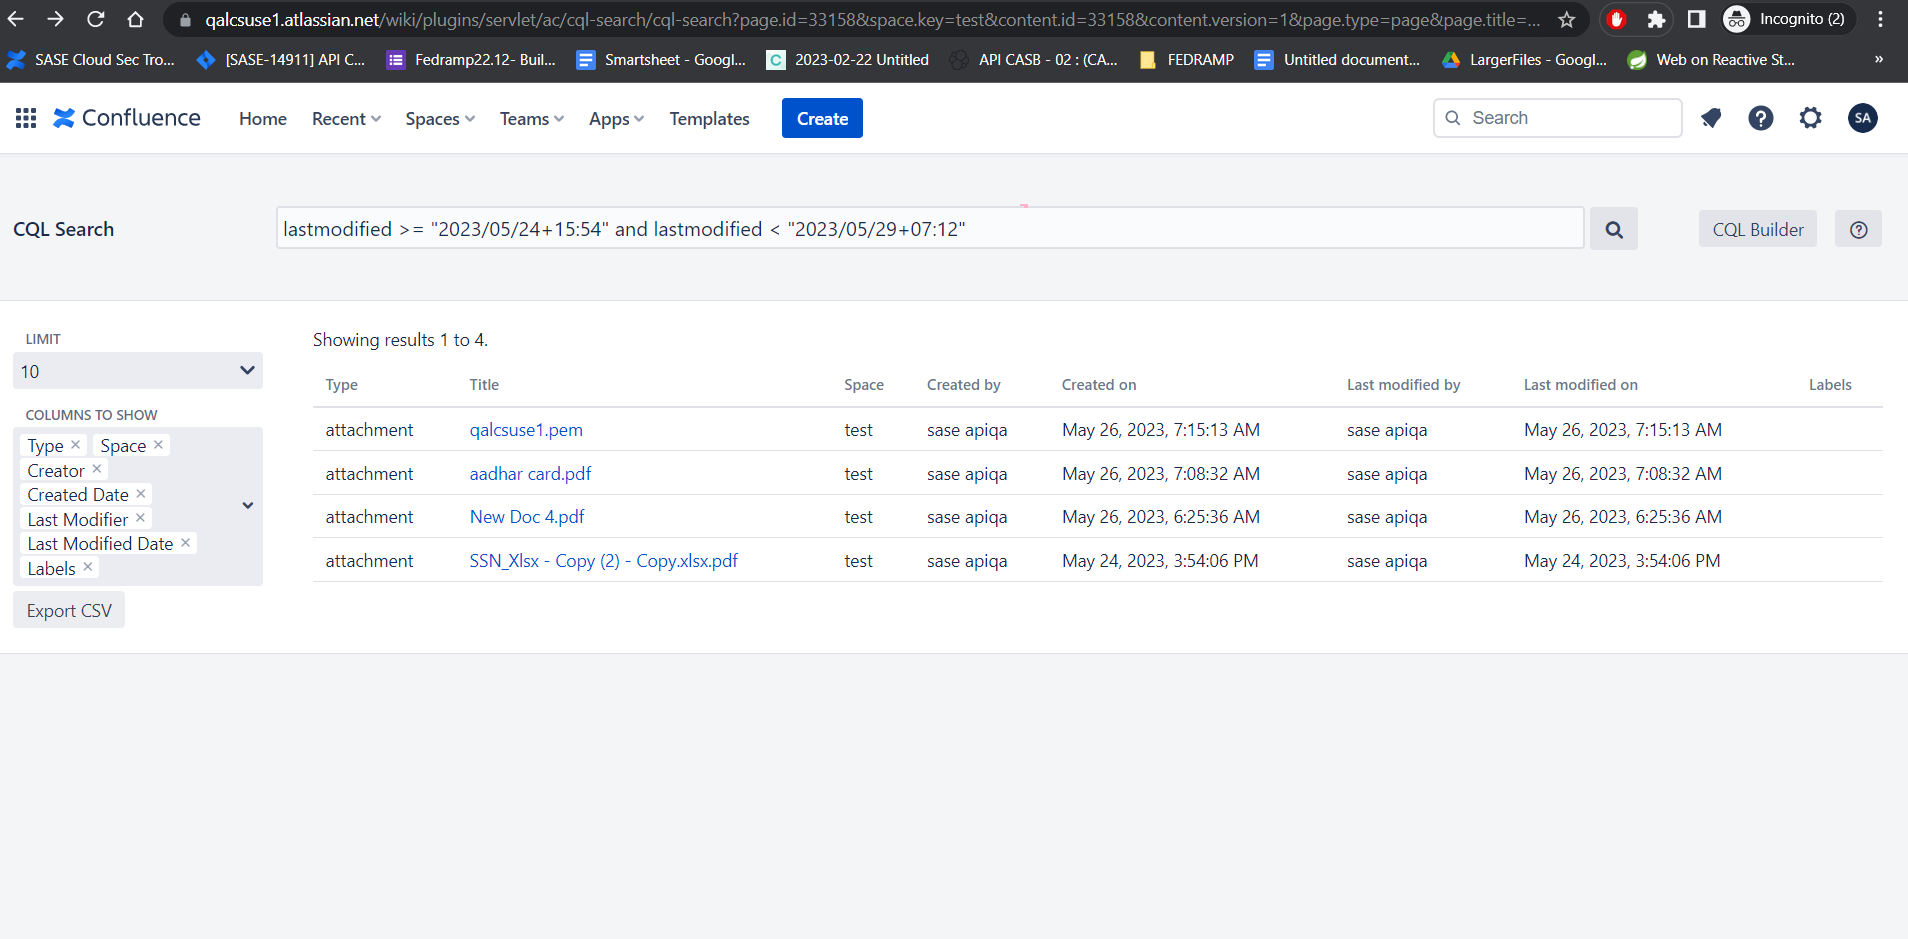Viewport: 1908px width, 939px height.
Task: Click in the CQL query input field
Action: click(930, 228)
